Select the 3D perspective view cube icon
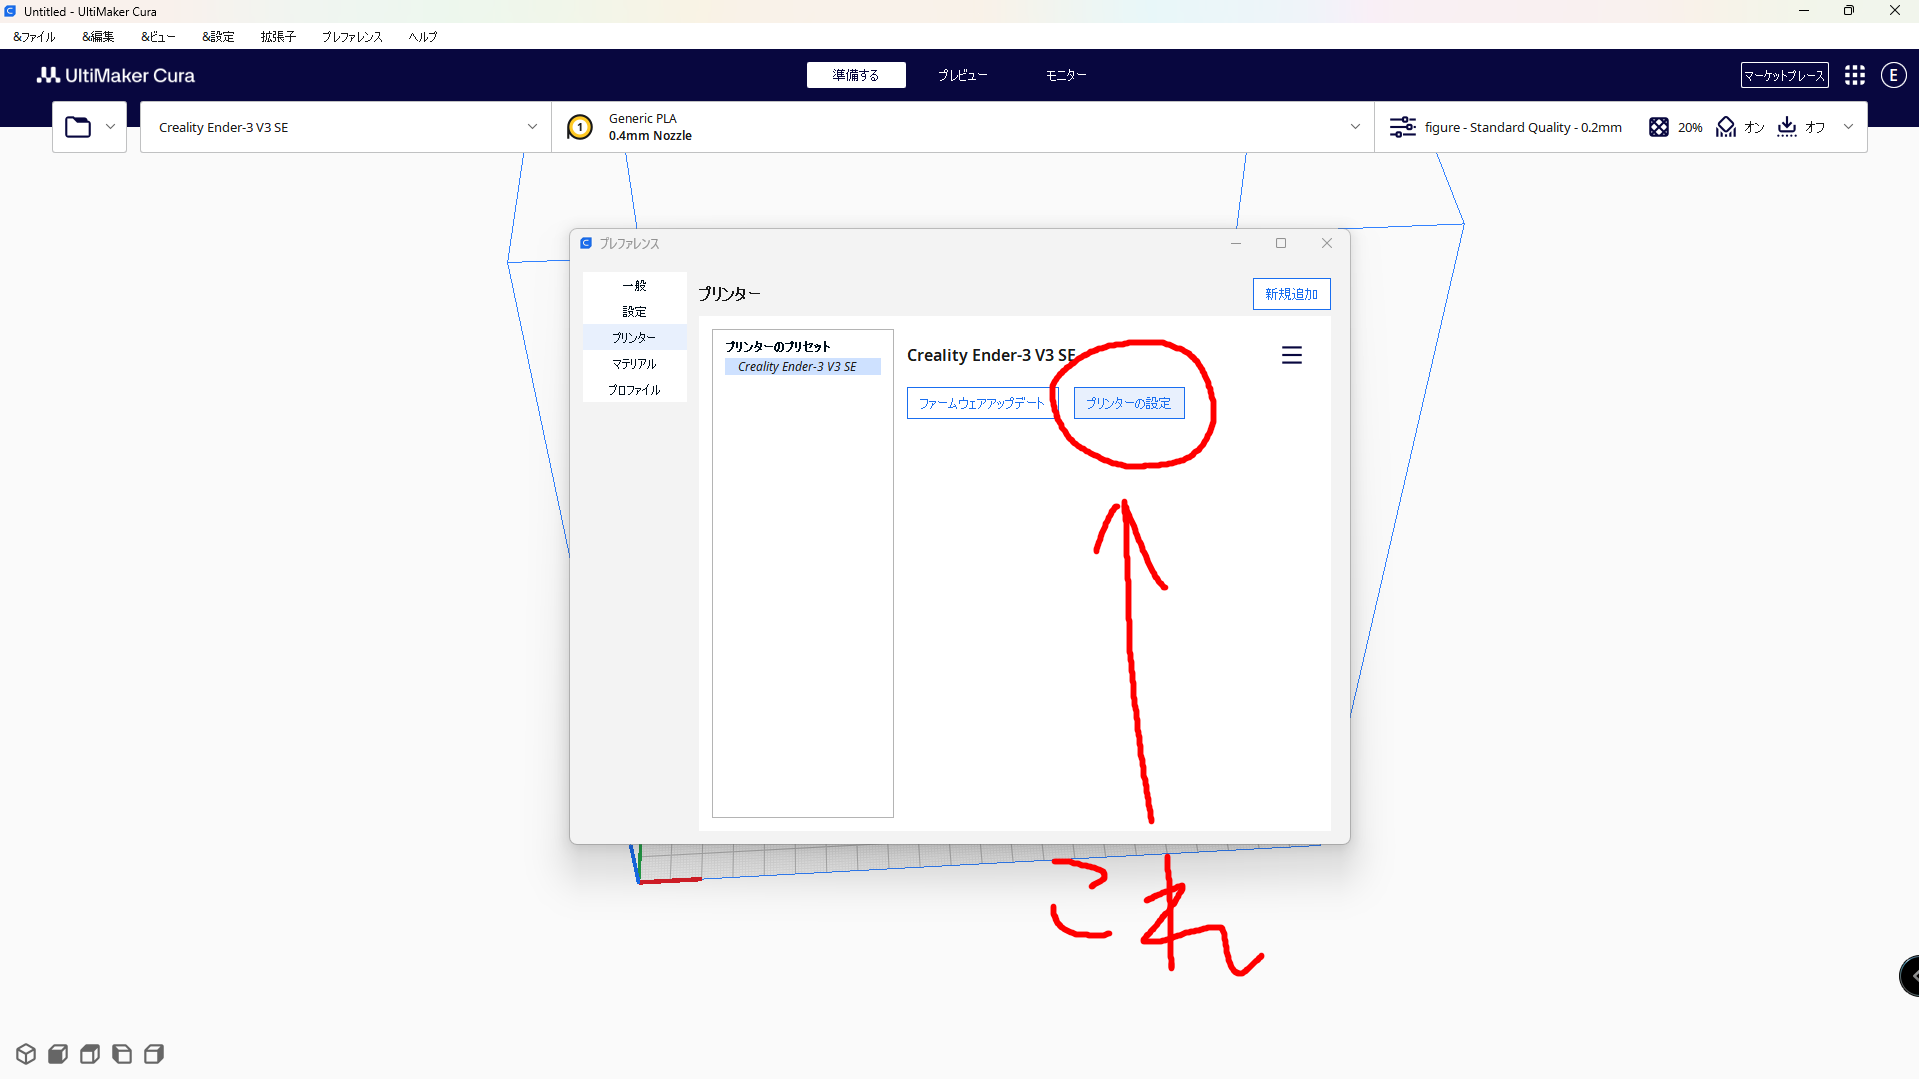The width and height of the screenshot is (1919, 1079). pyautogui.click(x=26, y=1054)
